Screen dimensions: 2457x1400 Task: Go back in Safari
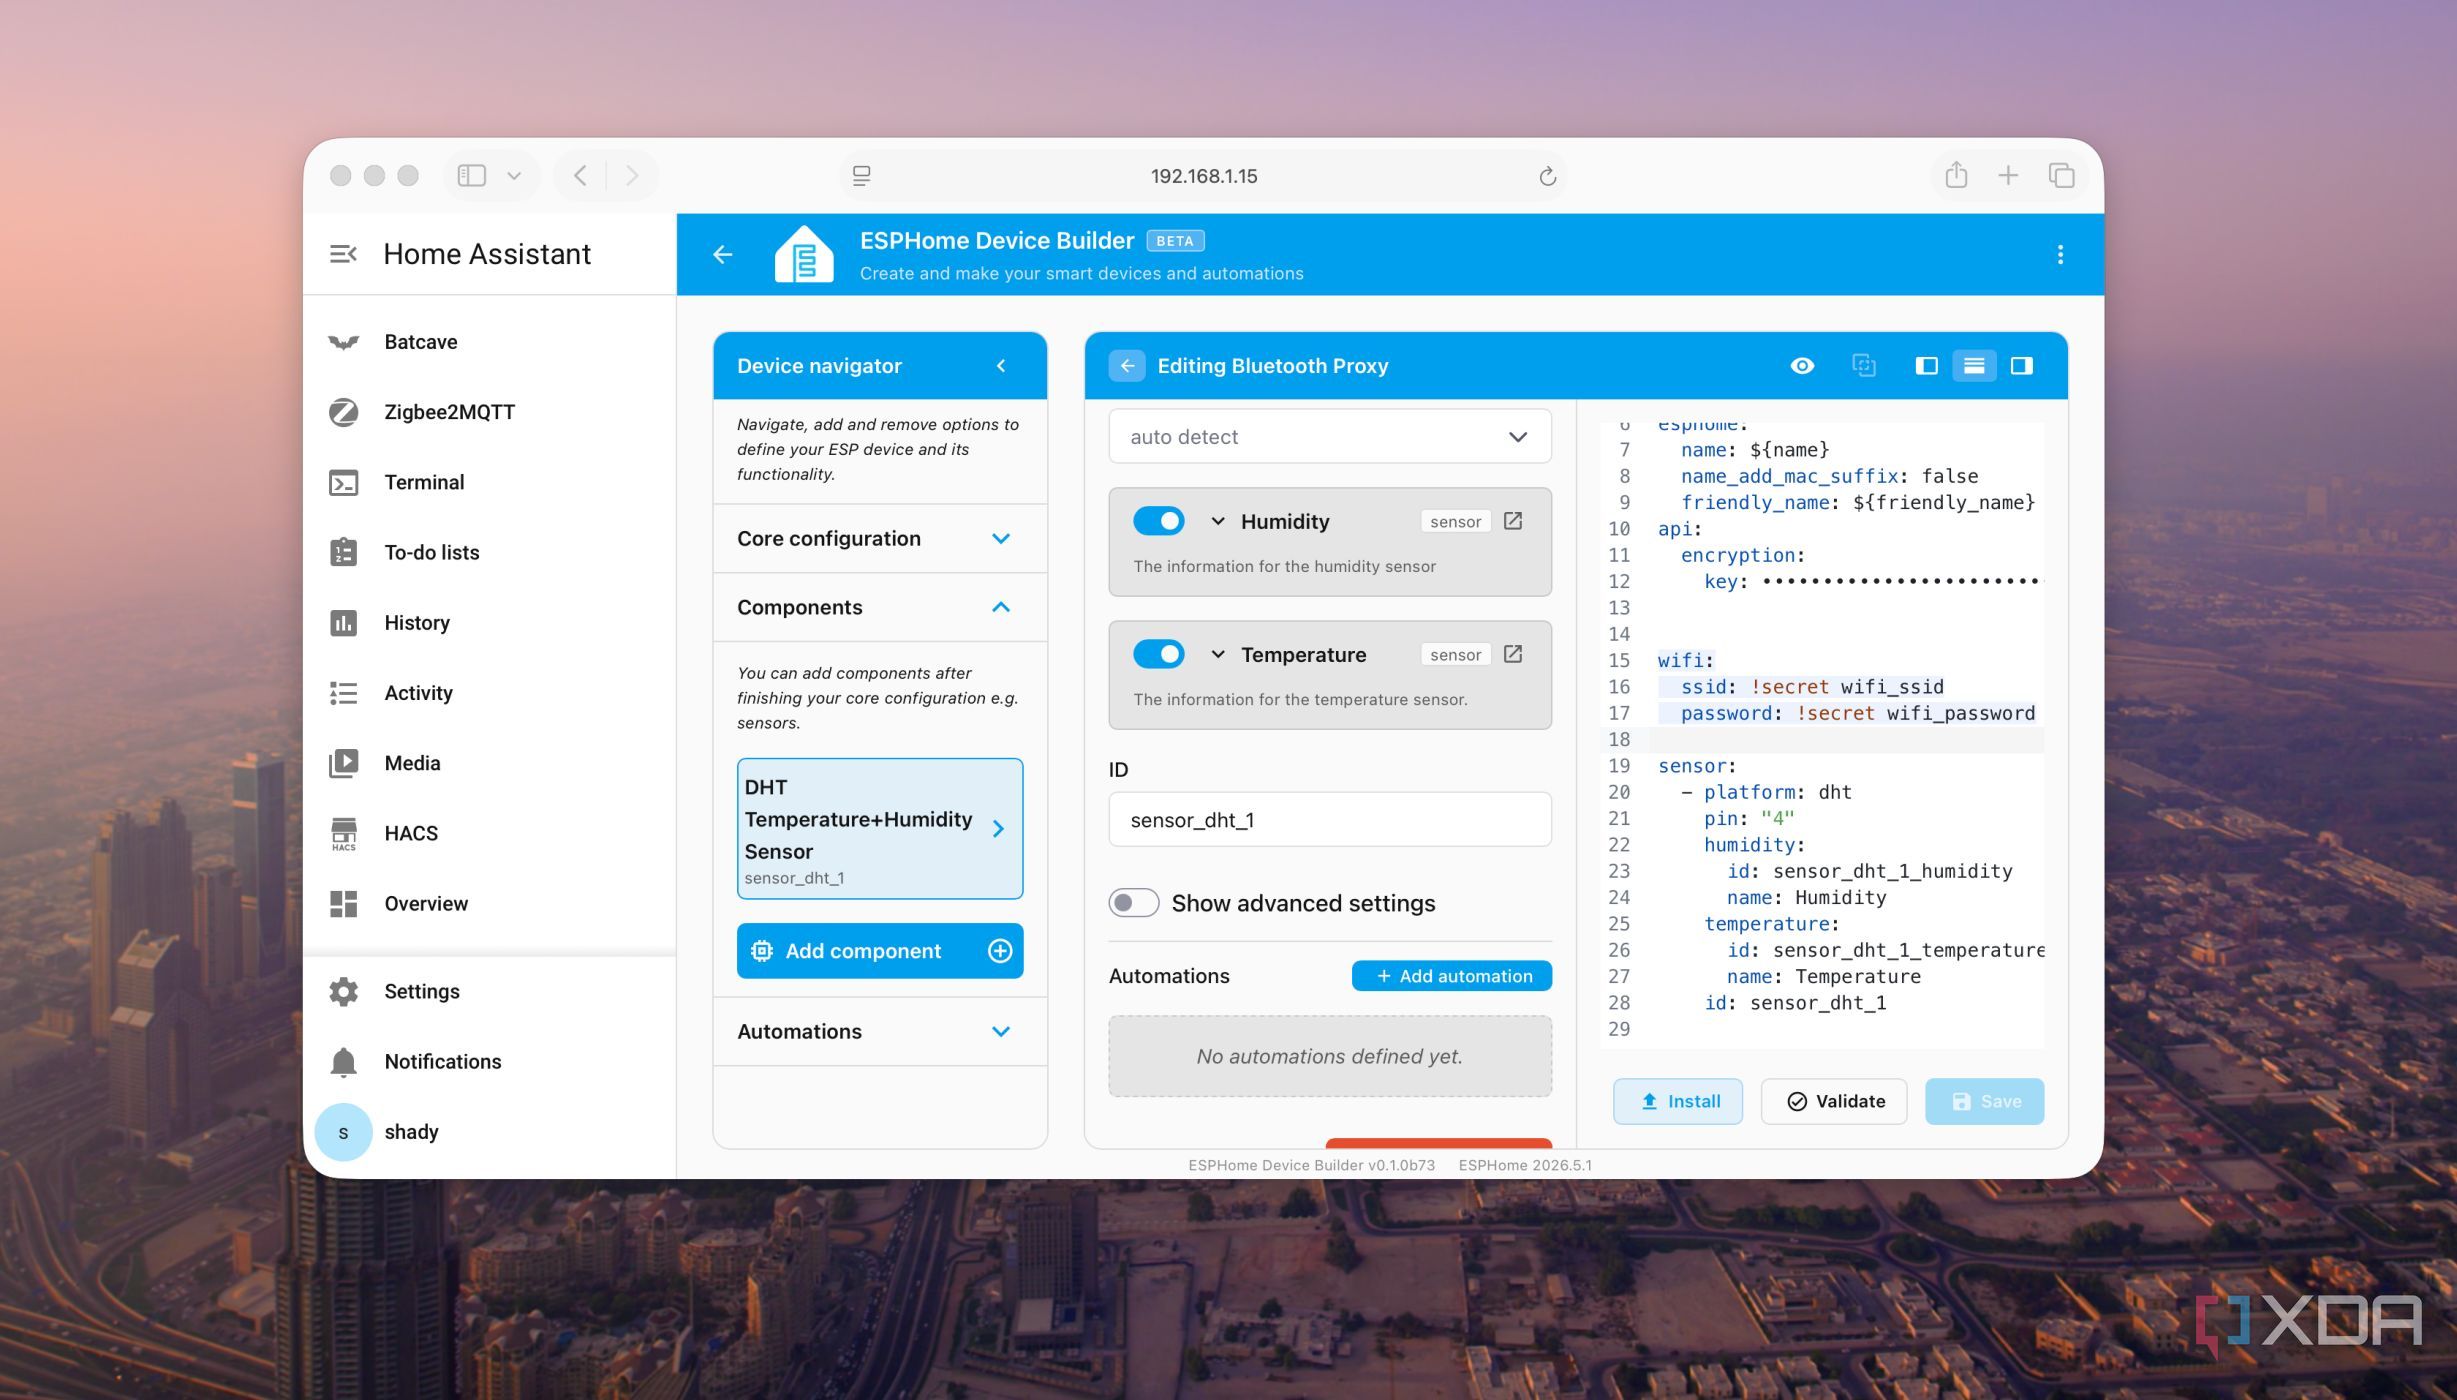(580, 176)
